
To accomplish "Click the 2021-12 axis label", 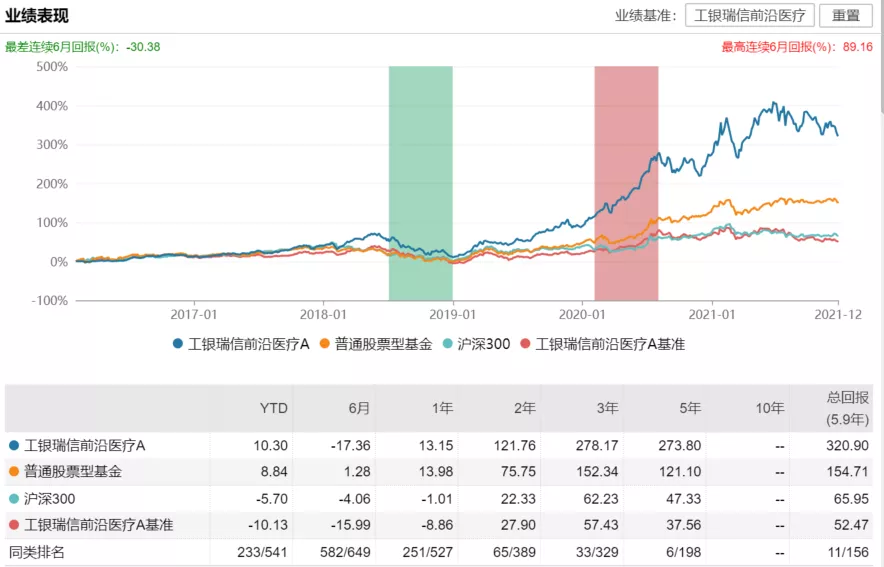I will pyautogui.click(x=838, y=314).
